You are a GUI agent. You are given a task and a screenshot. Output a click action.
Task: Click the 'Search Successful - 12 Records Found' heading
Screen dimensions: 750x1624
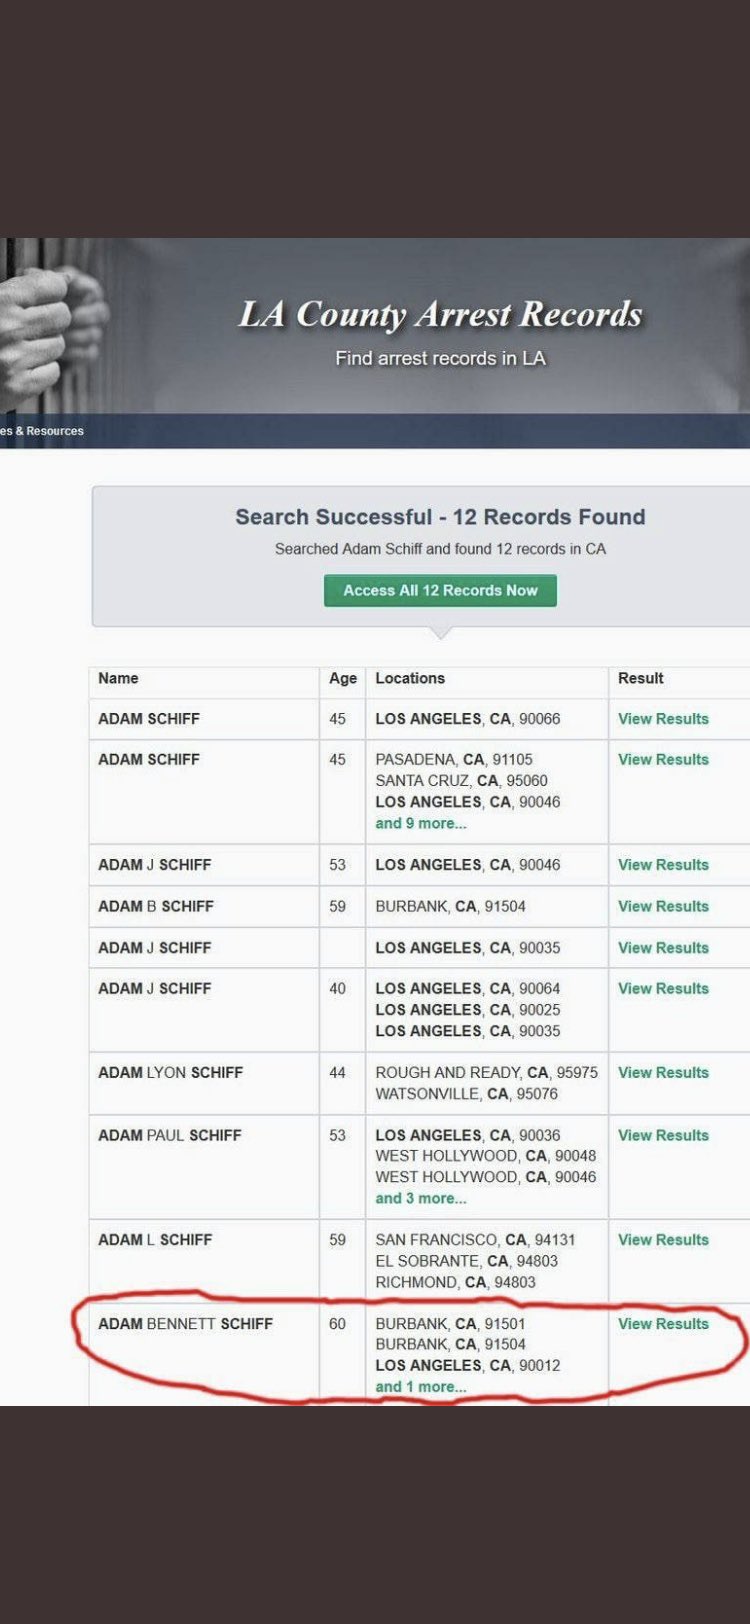tap(440, 517)
